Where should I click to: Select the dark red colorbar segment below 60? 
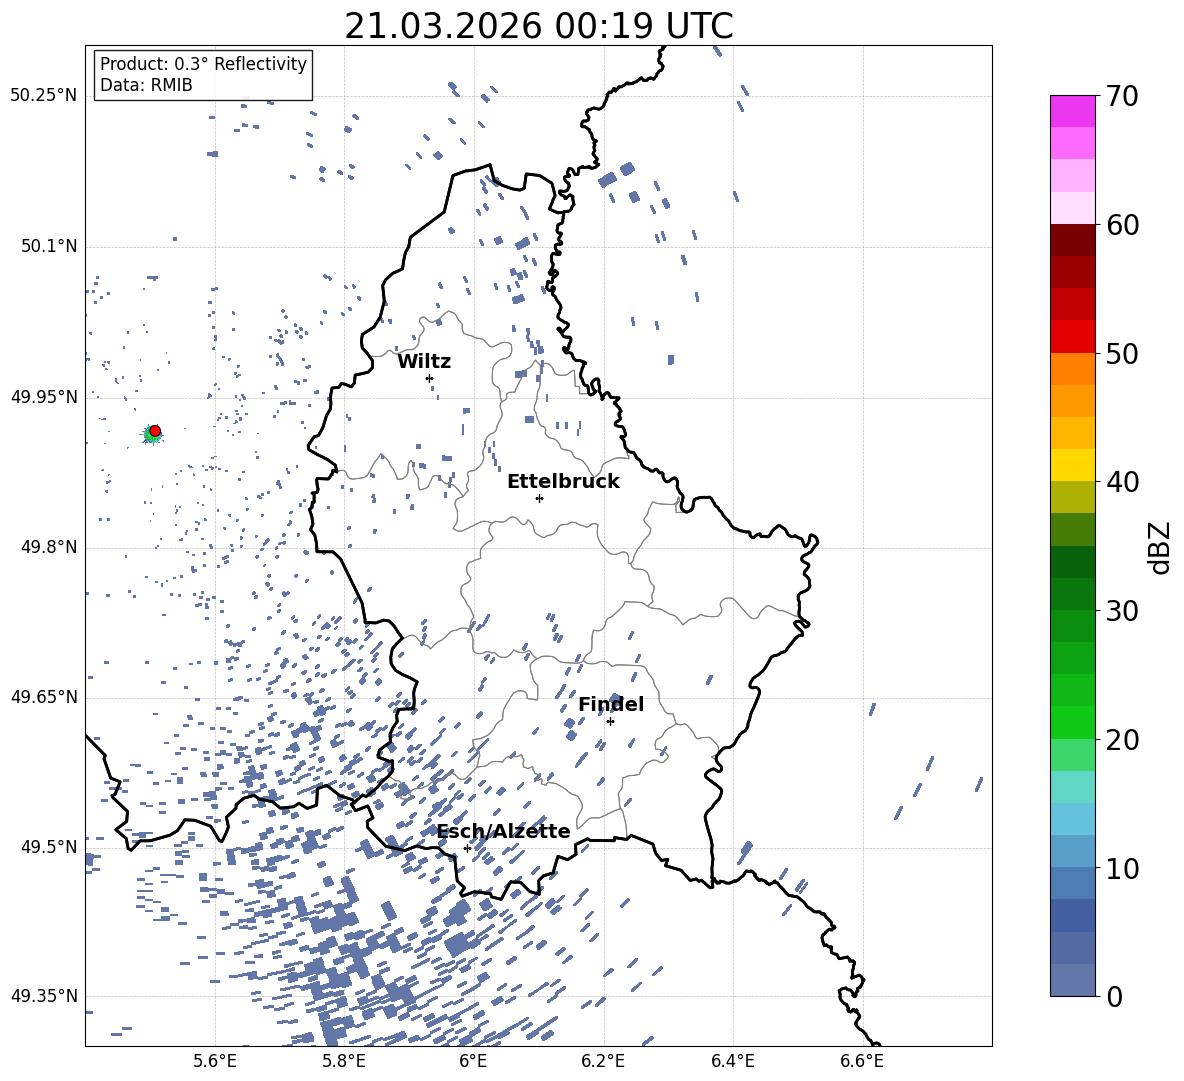(1073, 240)
